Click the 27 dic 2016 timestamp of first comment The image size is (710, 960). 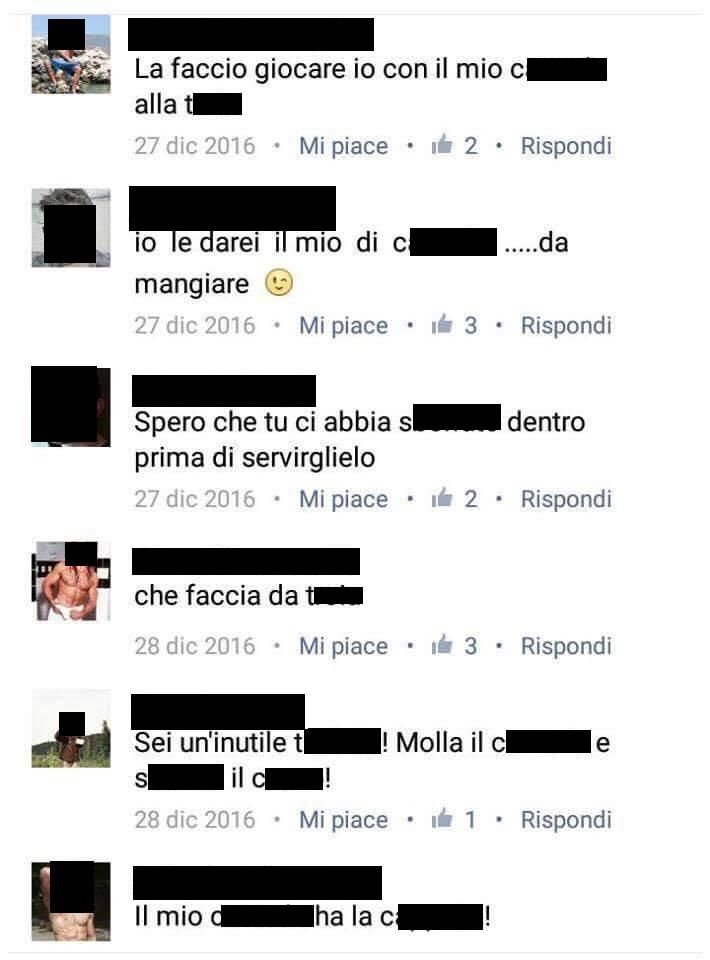195,146
